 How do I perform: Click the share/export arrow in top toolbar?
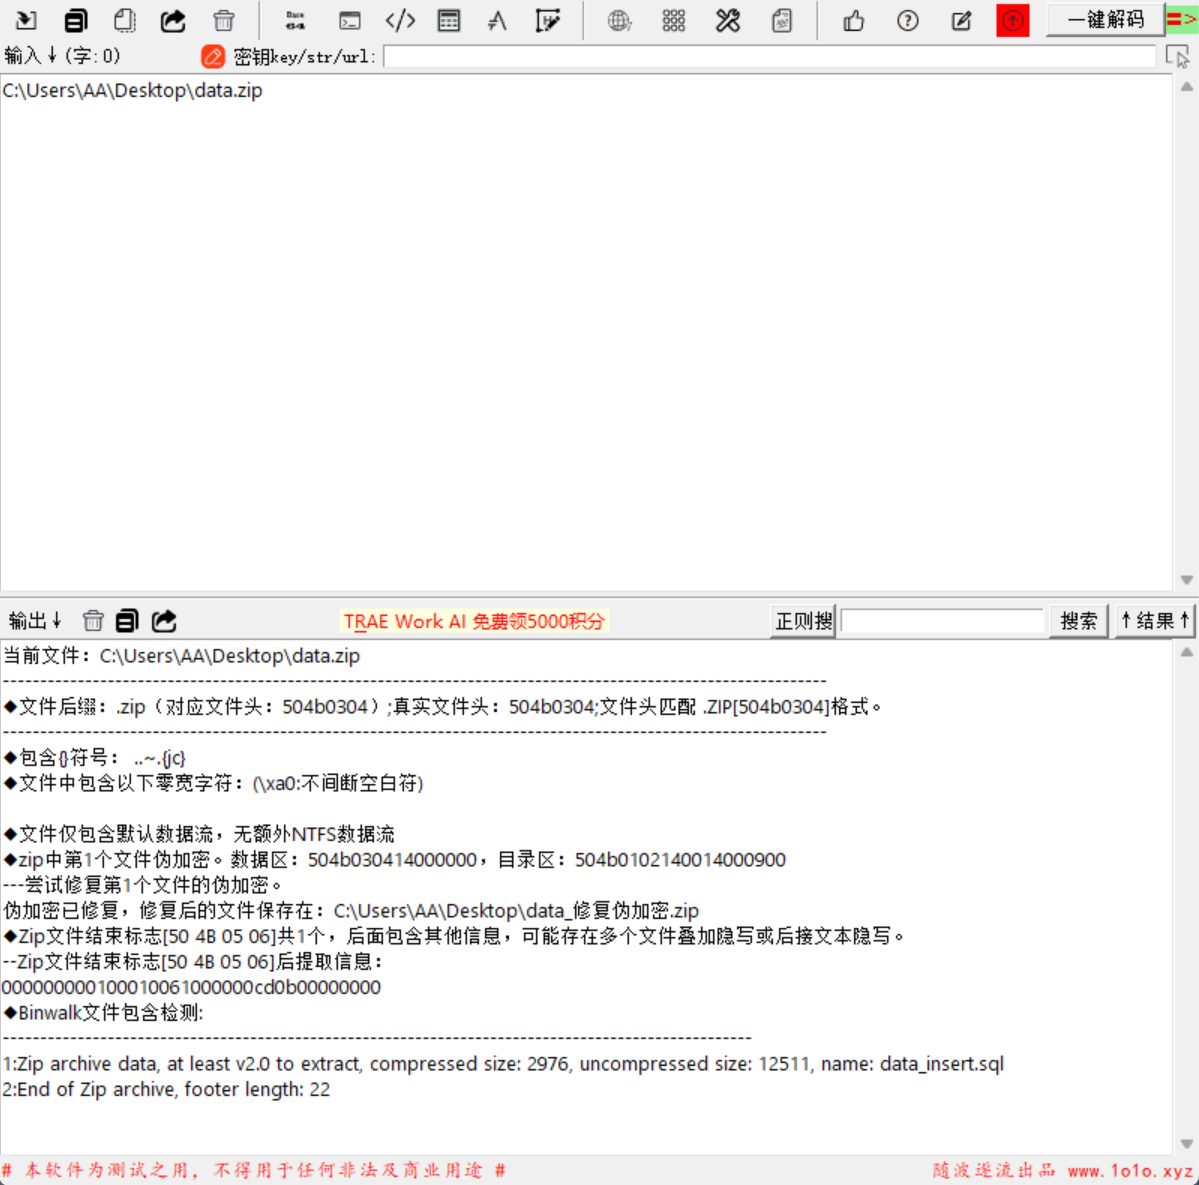(173, 21)
